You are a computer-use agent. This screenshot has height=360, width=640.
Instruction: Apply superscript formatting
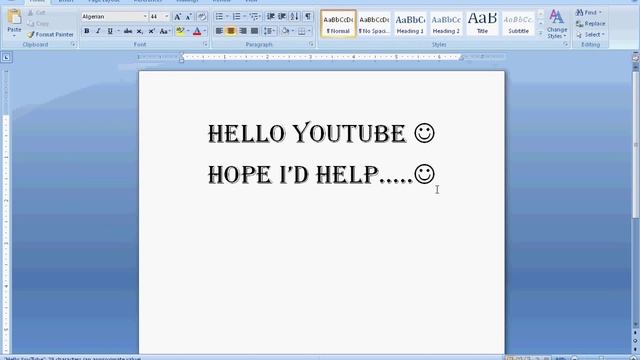(x=151, y=31)
